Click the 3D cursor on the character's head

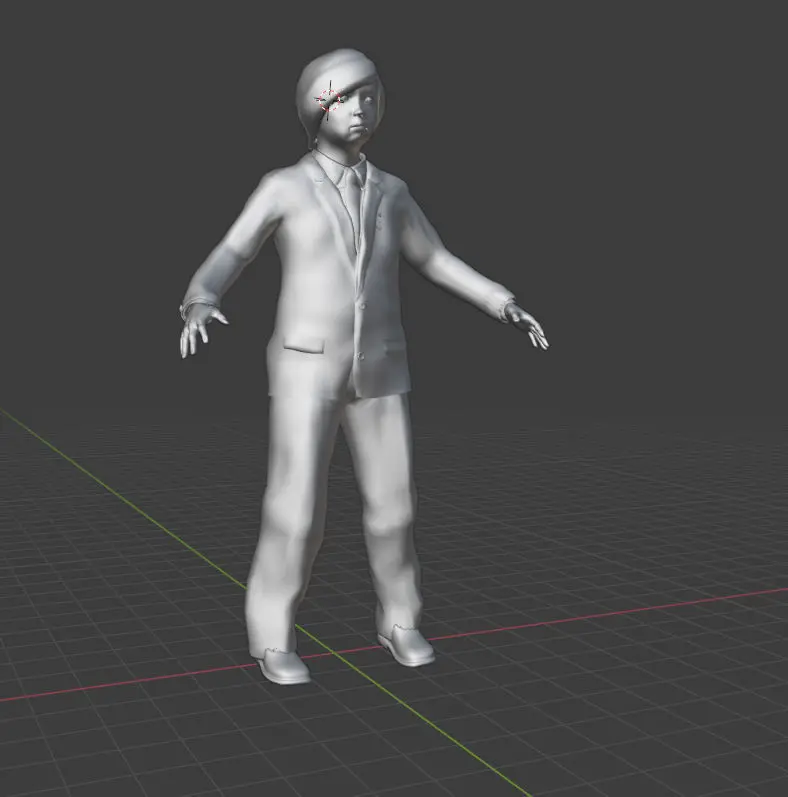pyautogui.click(x=329, y=100)
